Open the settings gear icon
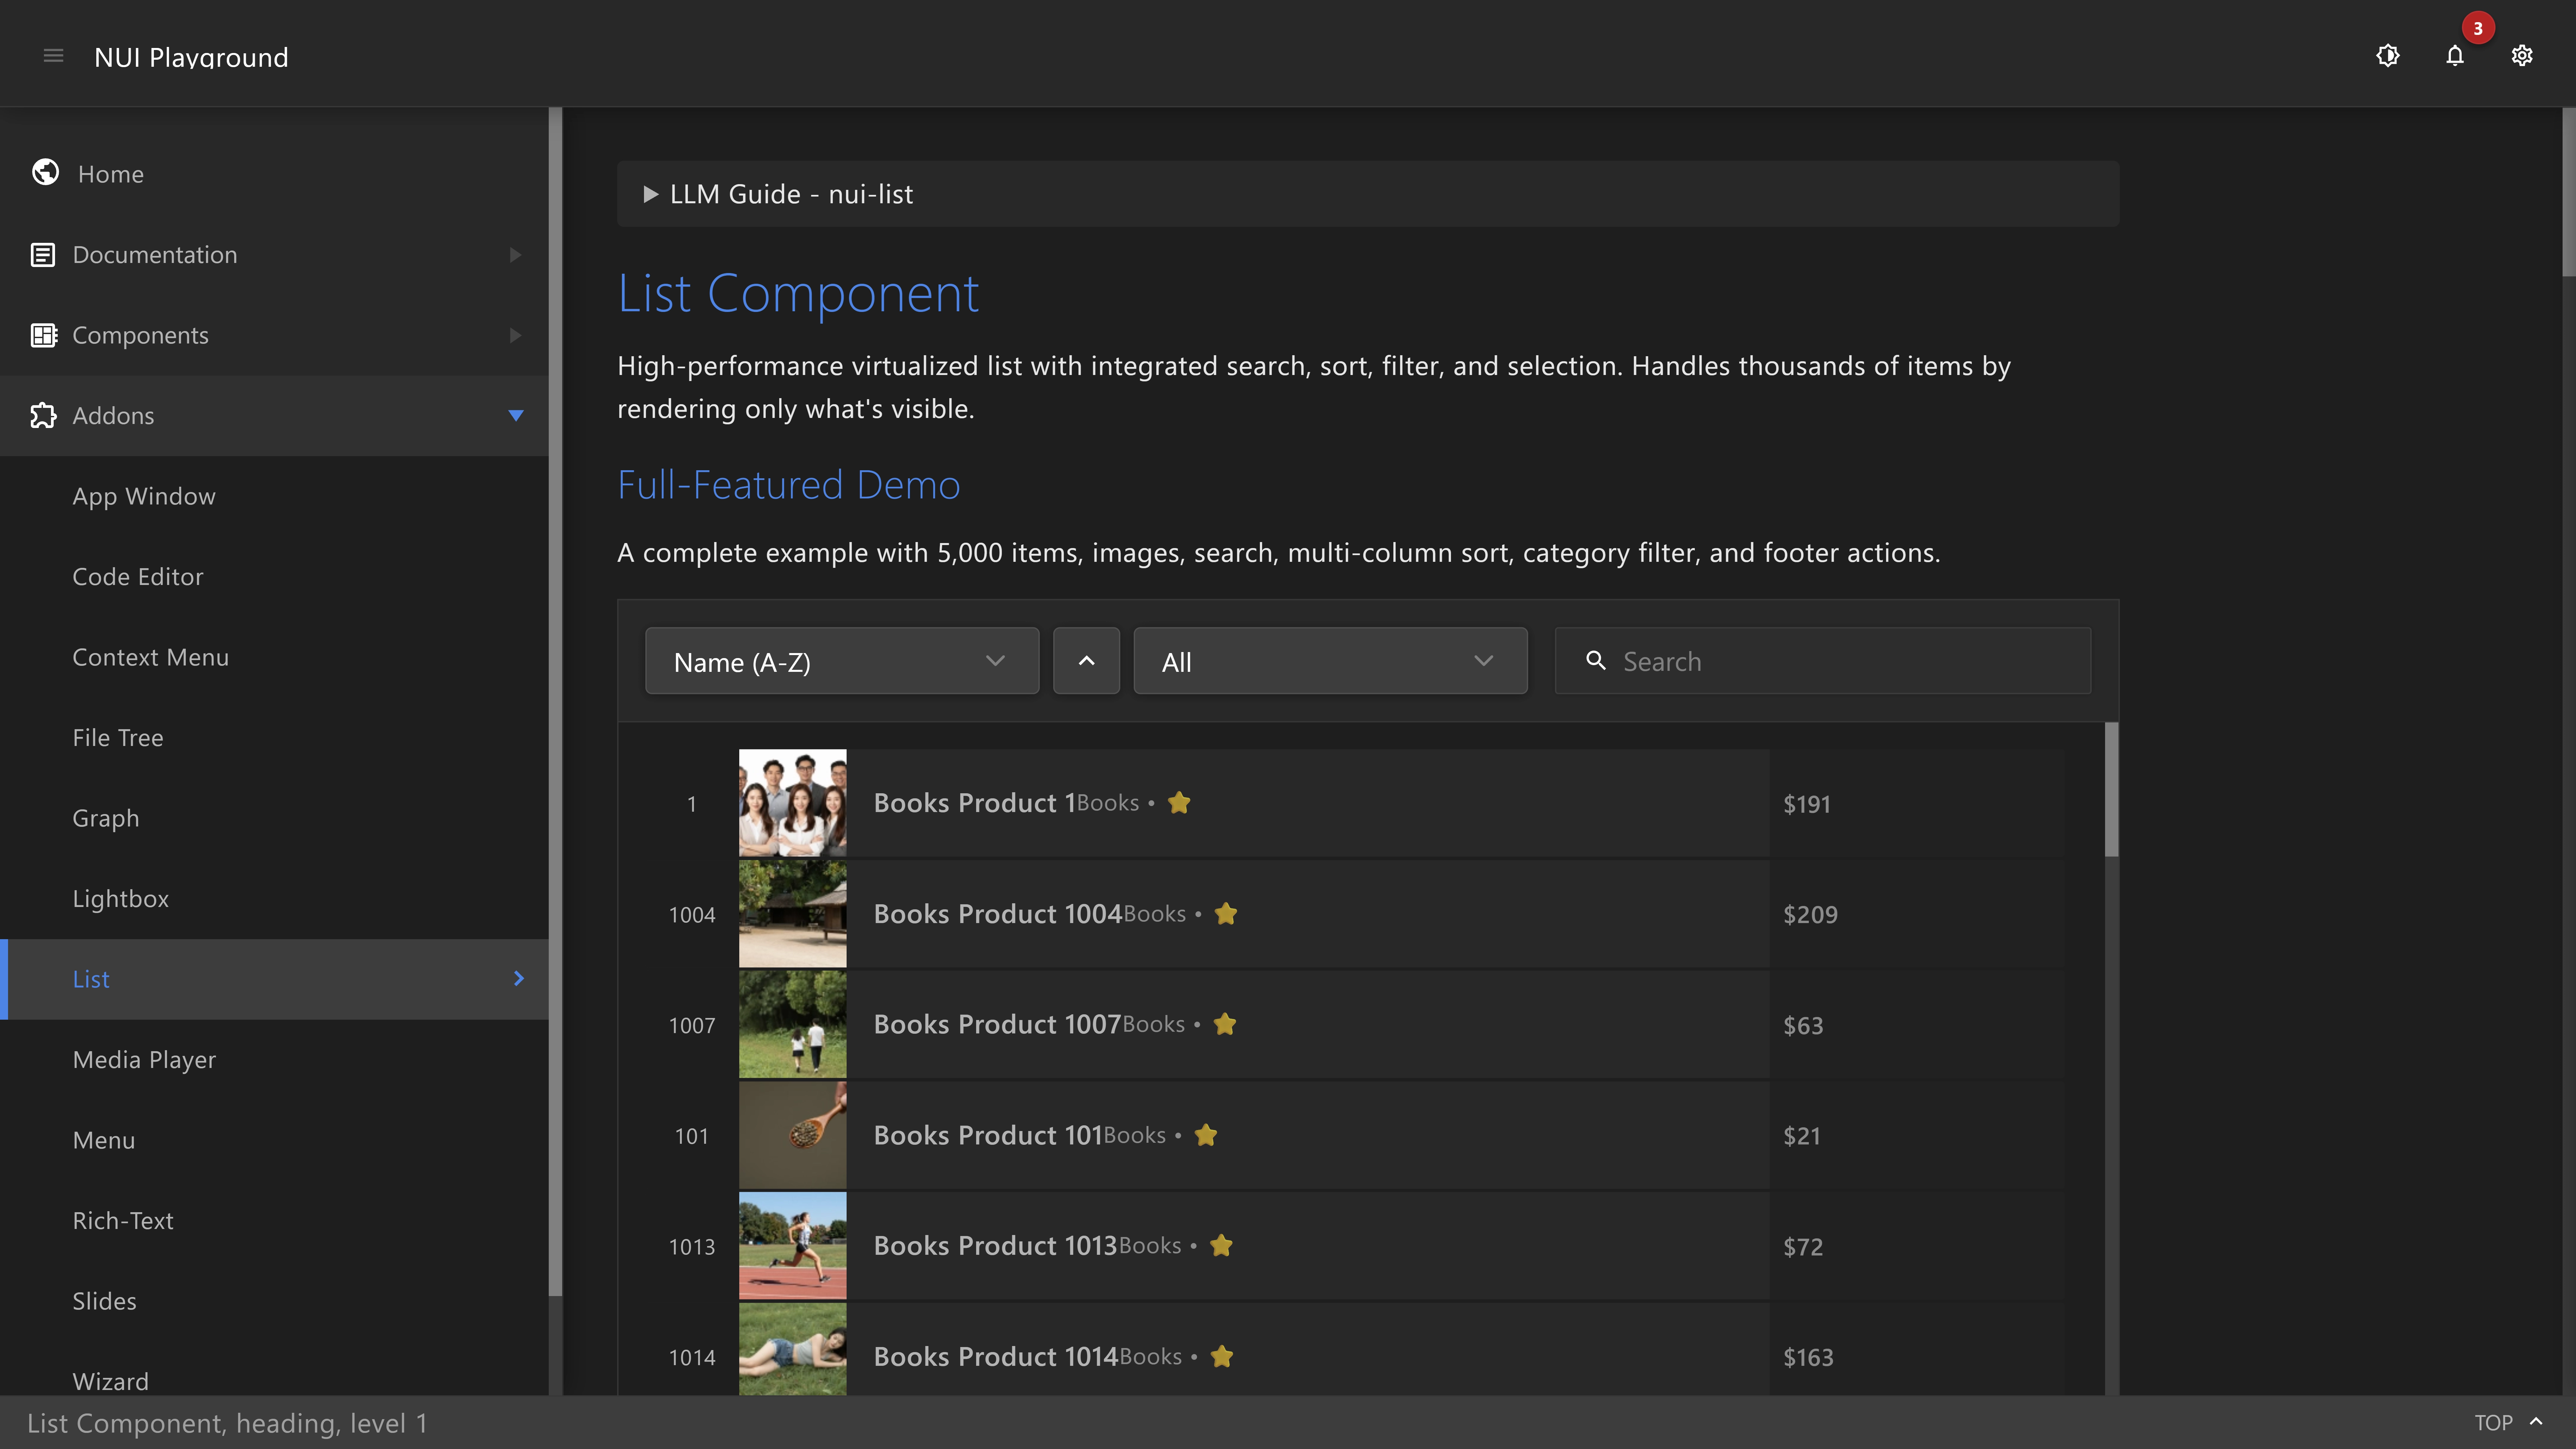 pyautogui.click(x=2522, y=56)
